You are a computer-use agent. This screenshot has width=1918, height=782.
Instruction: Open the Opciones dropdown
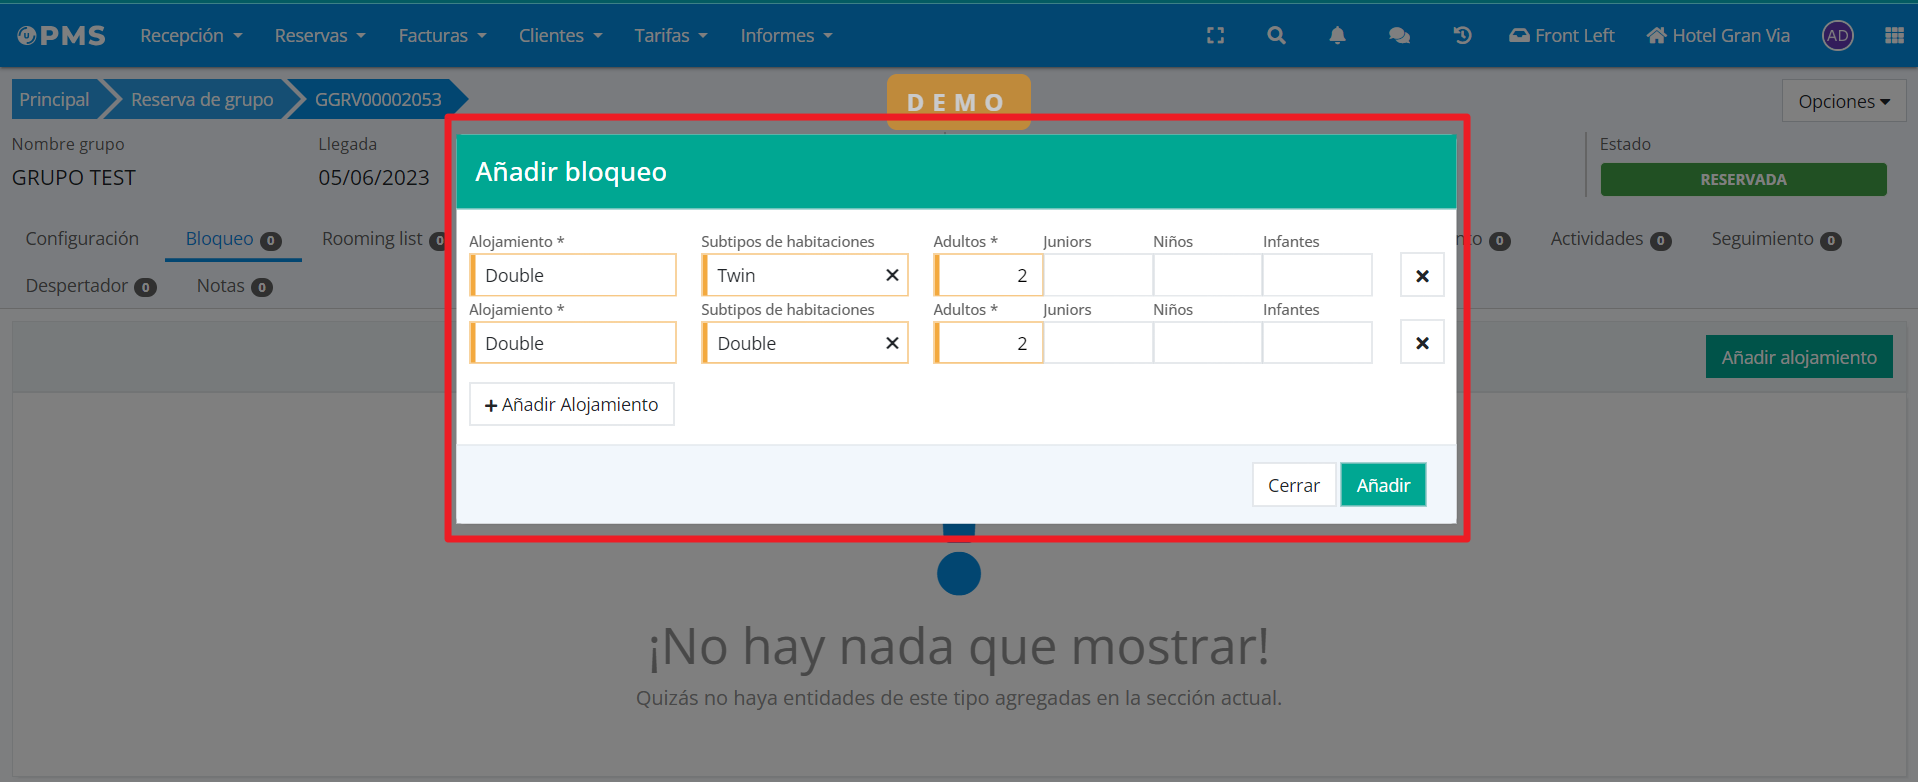click(1843, 102)
